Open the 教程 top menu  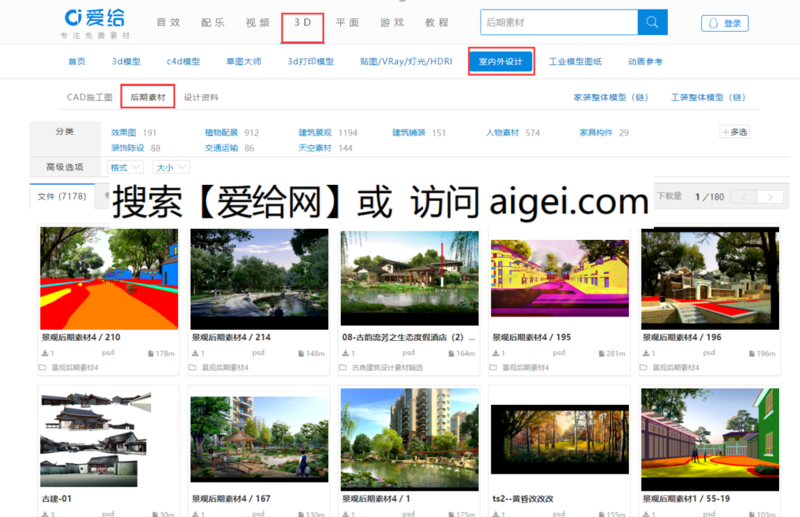tap(437, 22)
